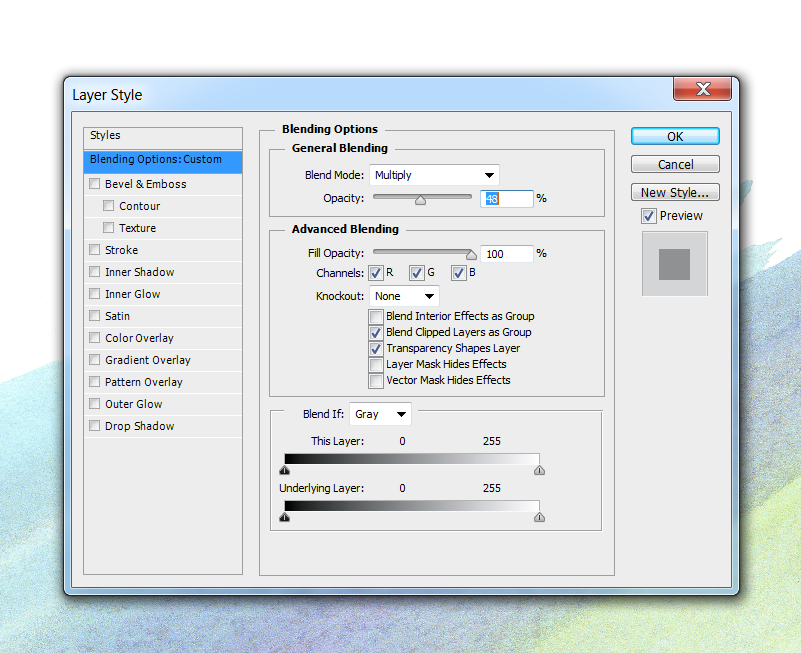
Task: Toggle the Preview checkbox
Action: (x=648, y=216)
